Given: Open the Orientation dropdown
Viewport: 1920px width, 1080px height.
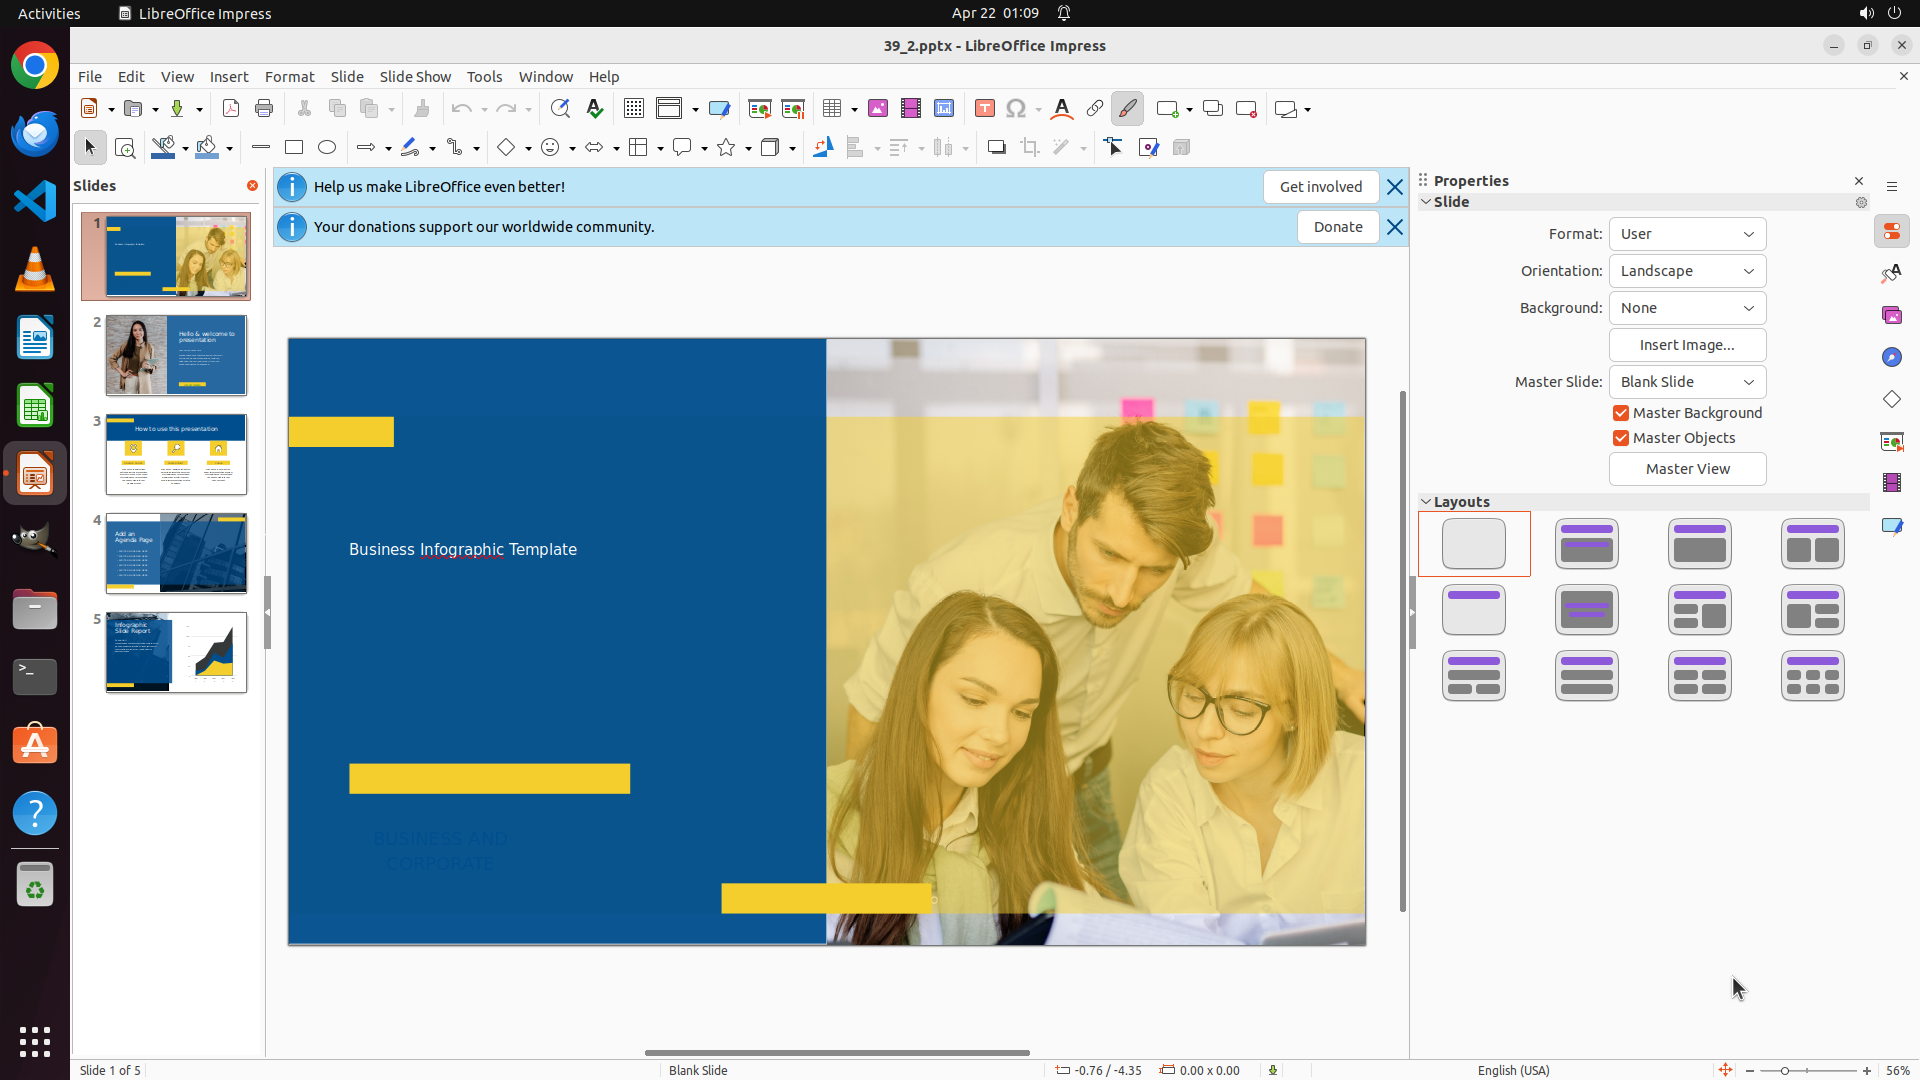Looking at the screenshot, I should tap(1687, 271).
